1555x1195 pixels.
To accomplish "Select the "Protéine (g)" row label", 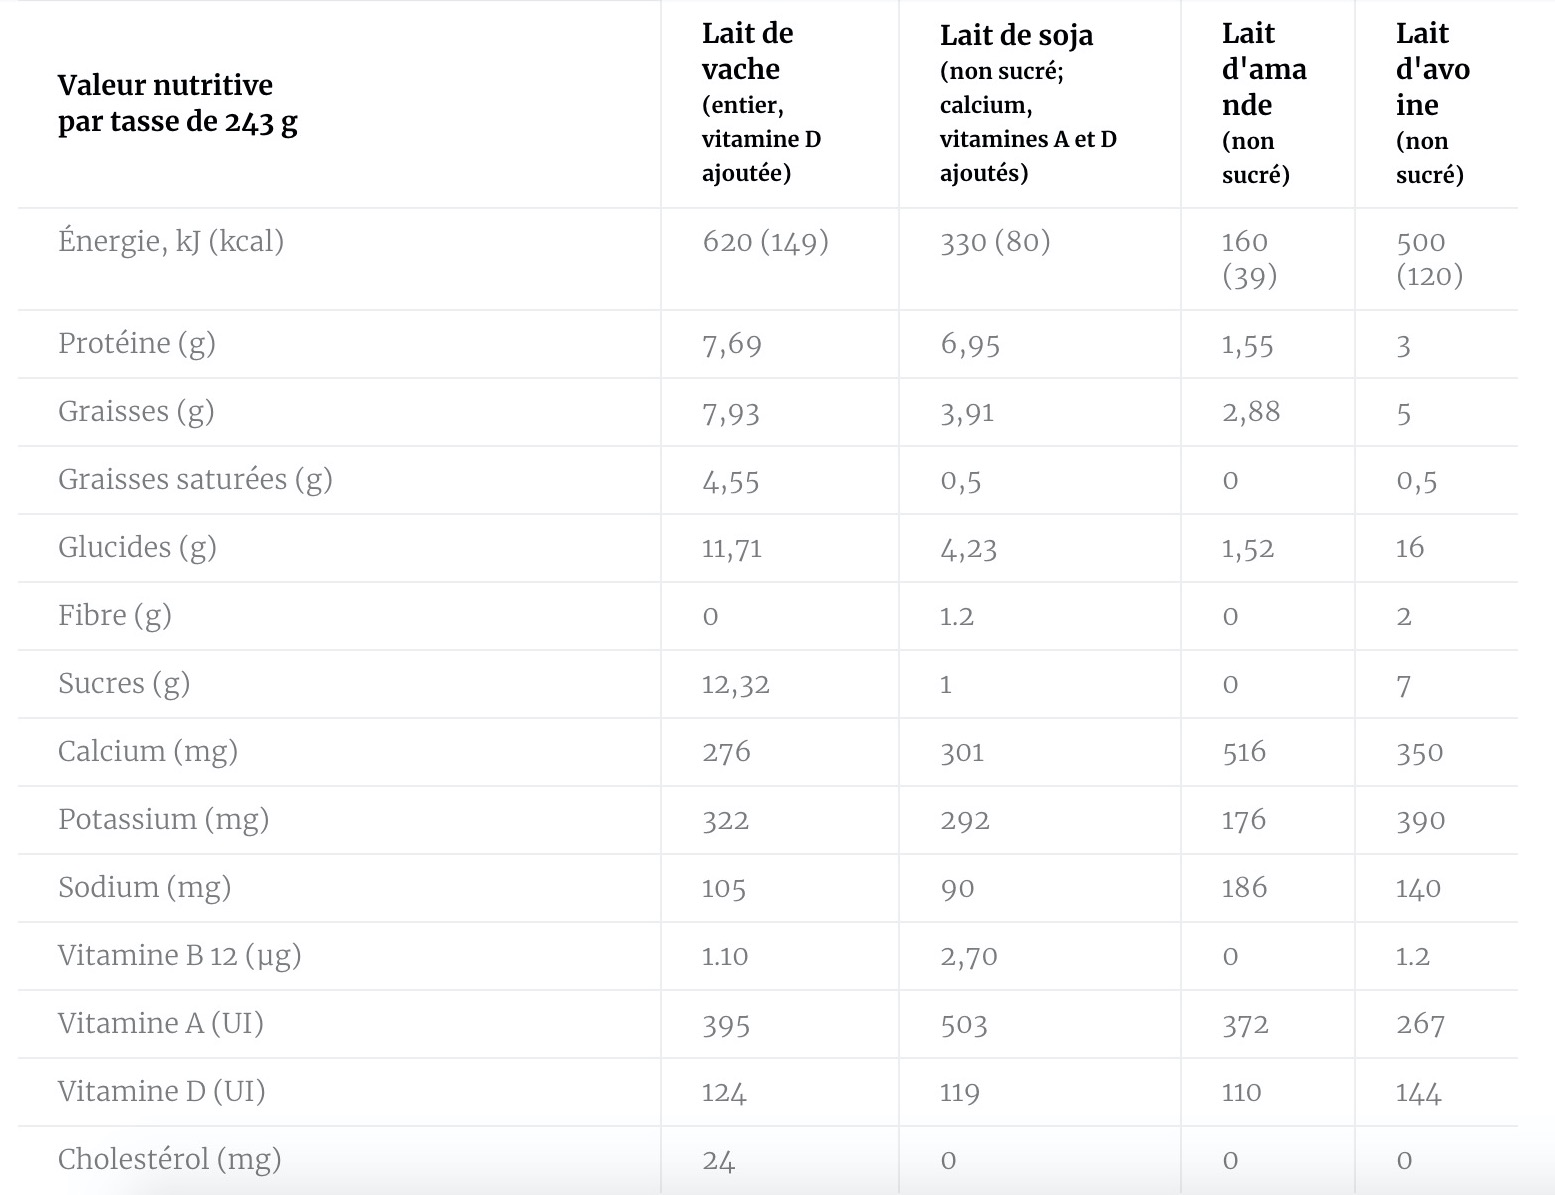I will pyautogui.click(x=137, y=343).
